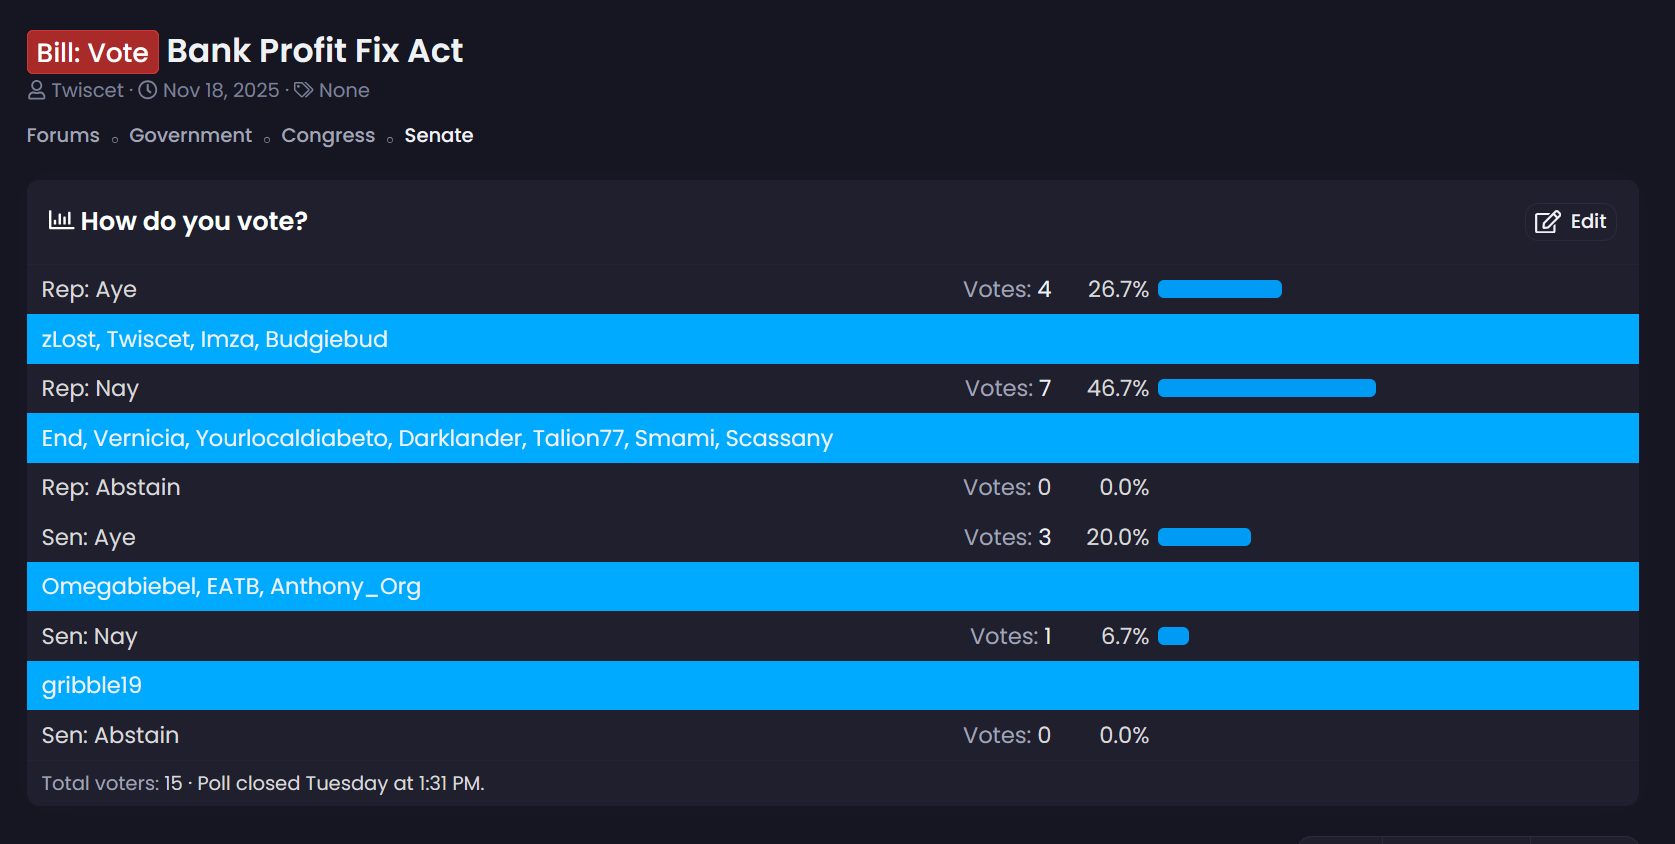Click the Rep: Aye progress bar

pos(1219,289)
